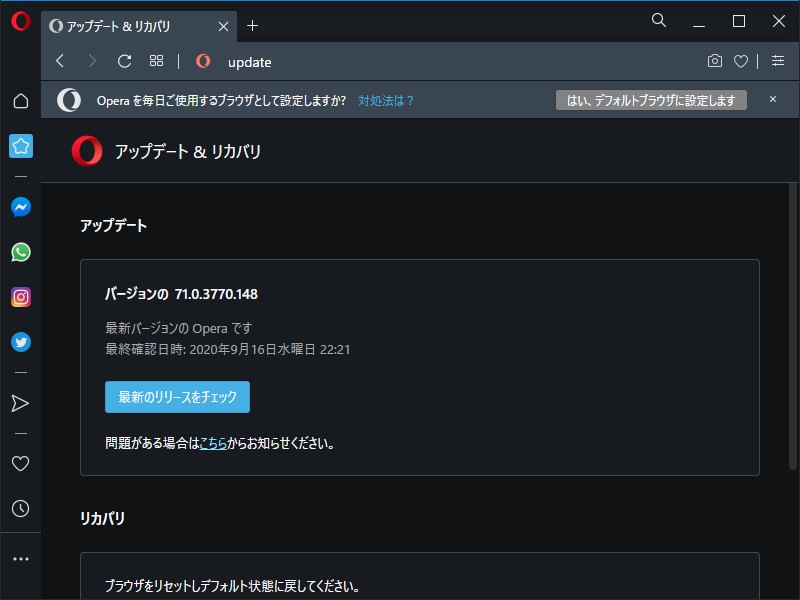Go forward with the forward arrow

tap(92, 61)
